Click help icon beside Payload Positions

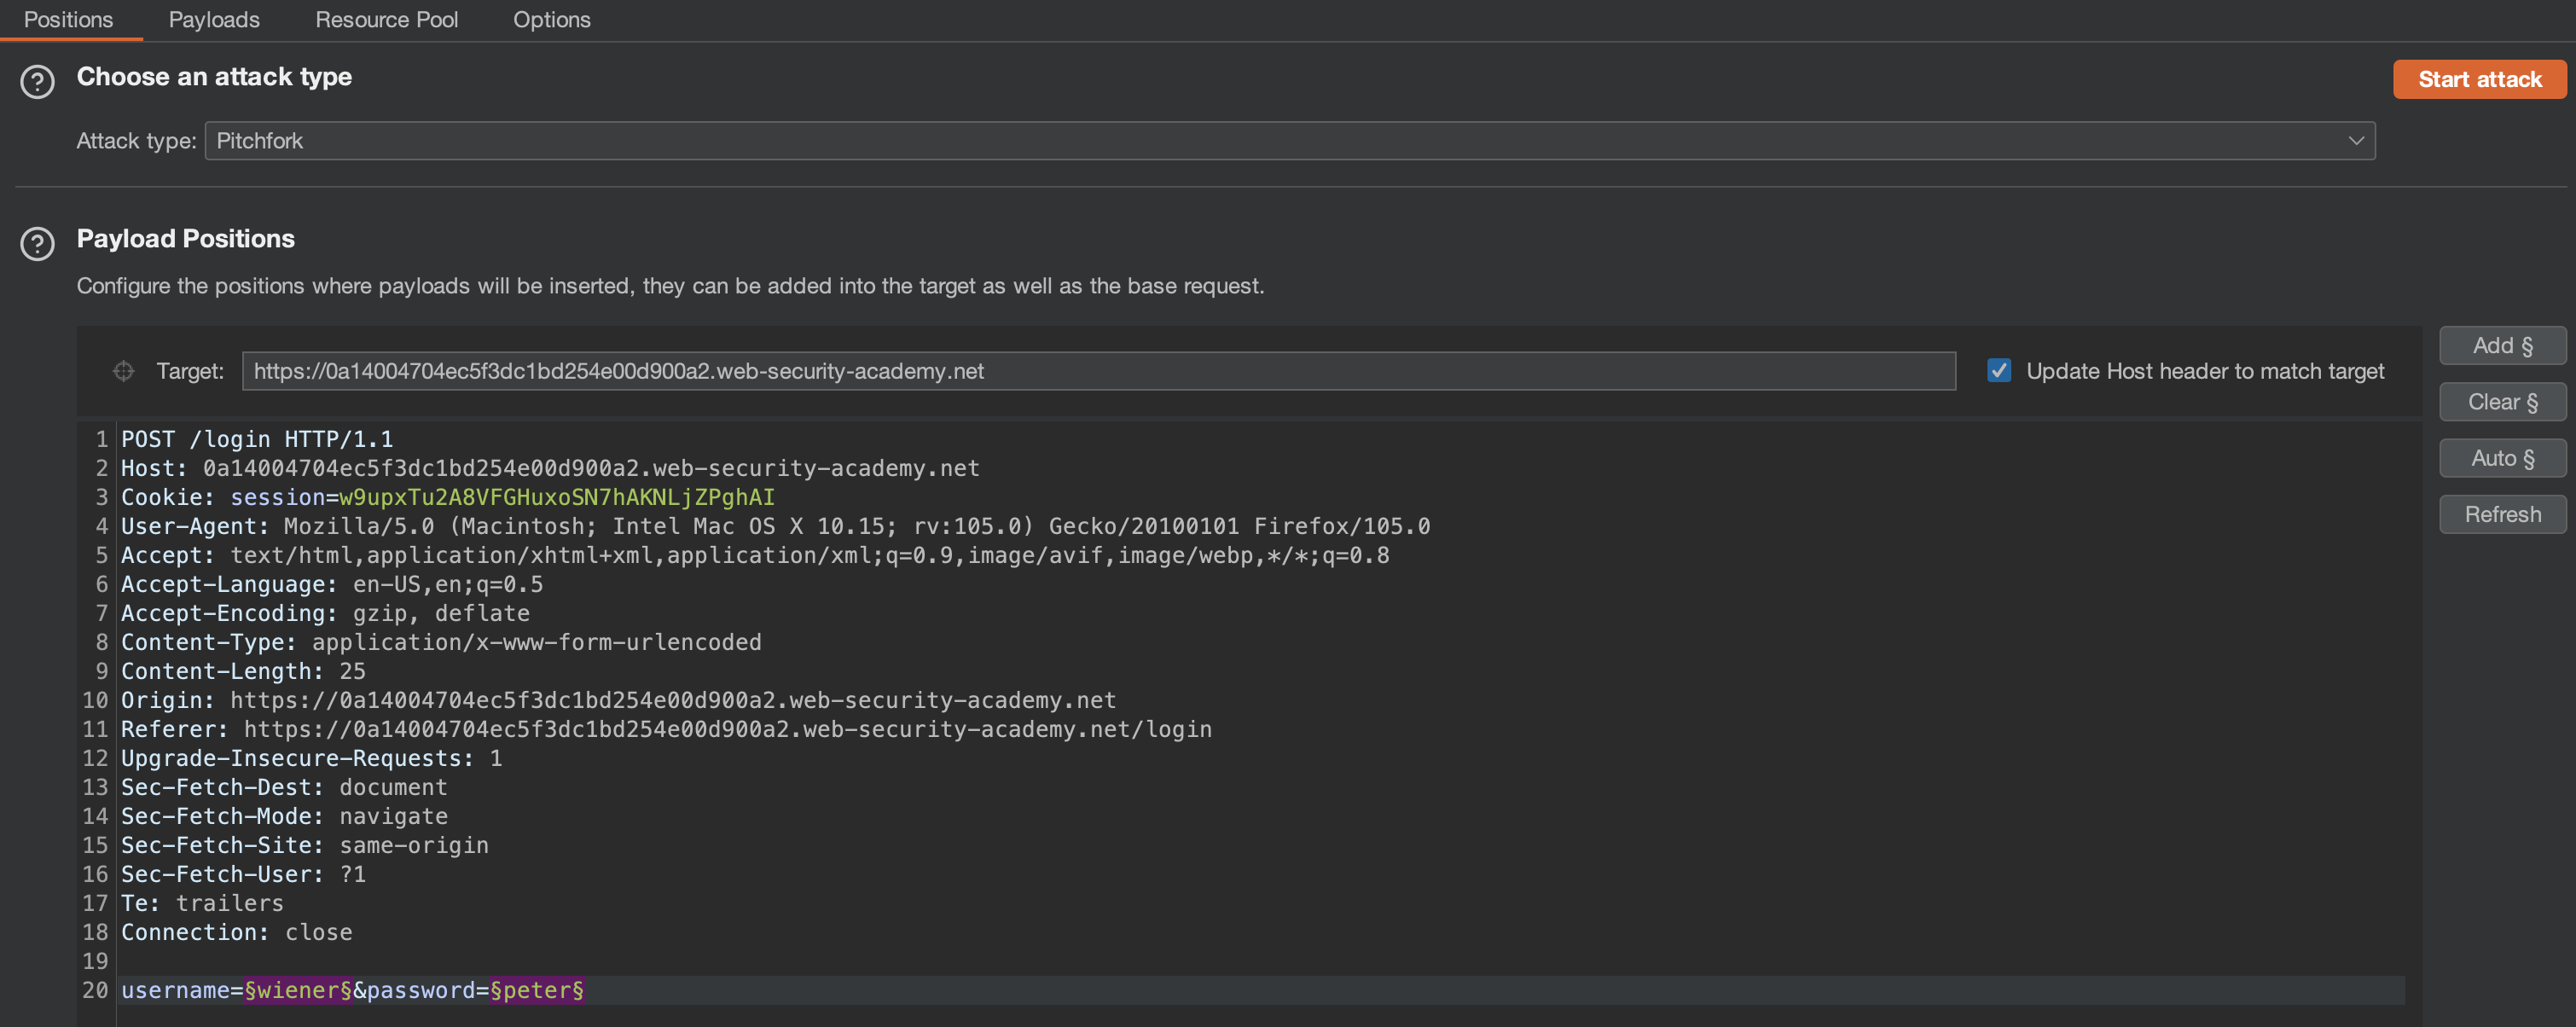pos(38,243)
